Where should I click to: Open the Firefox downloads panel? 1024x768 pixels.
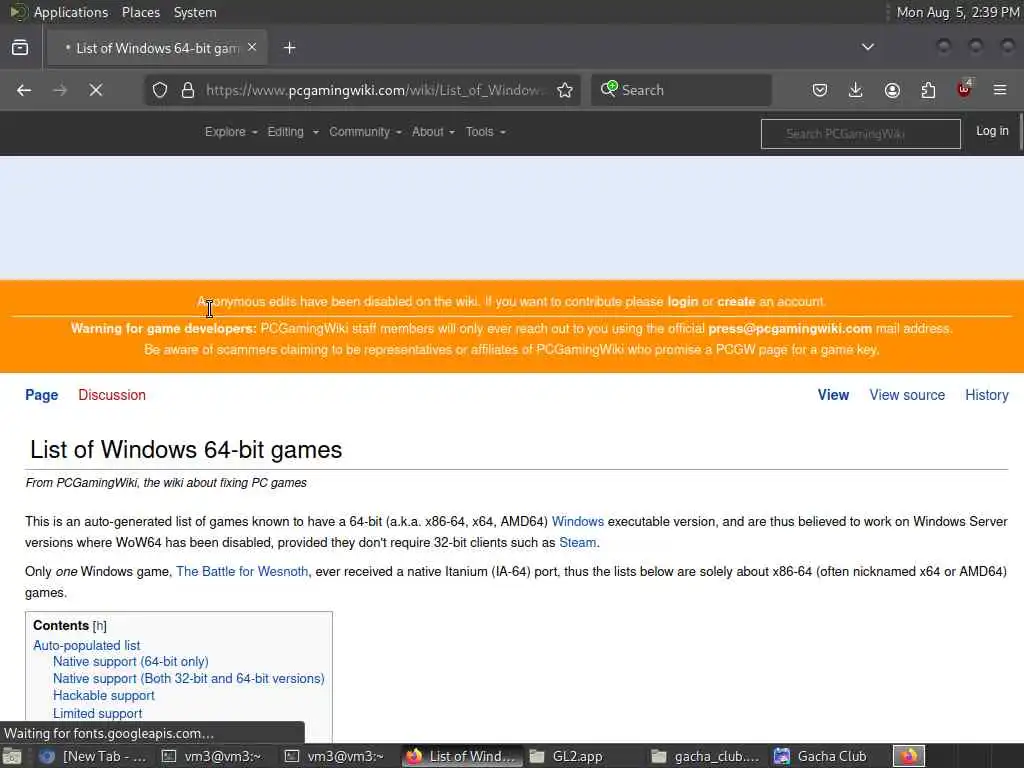[856, 90]
